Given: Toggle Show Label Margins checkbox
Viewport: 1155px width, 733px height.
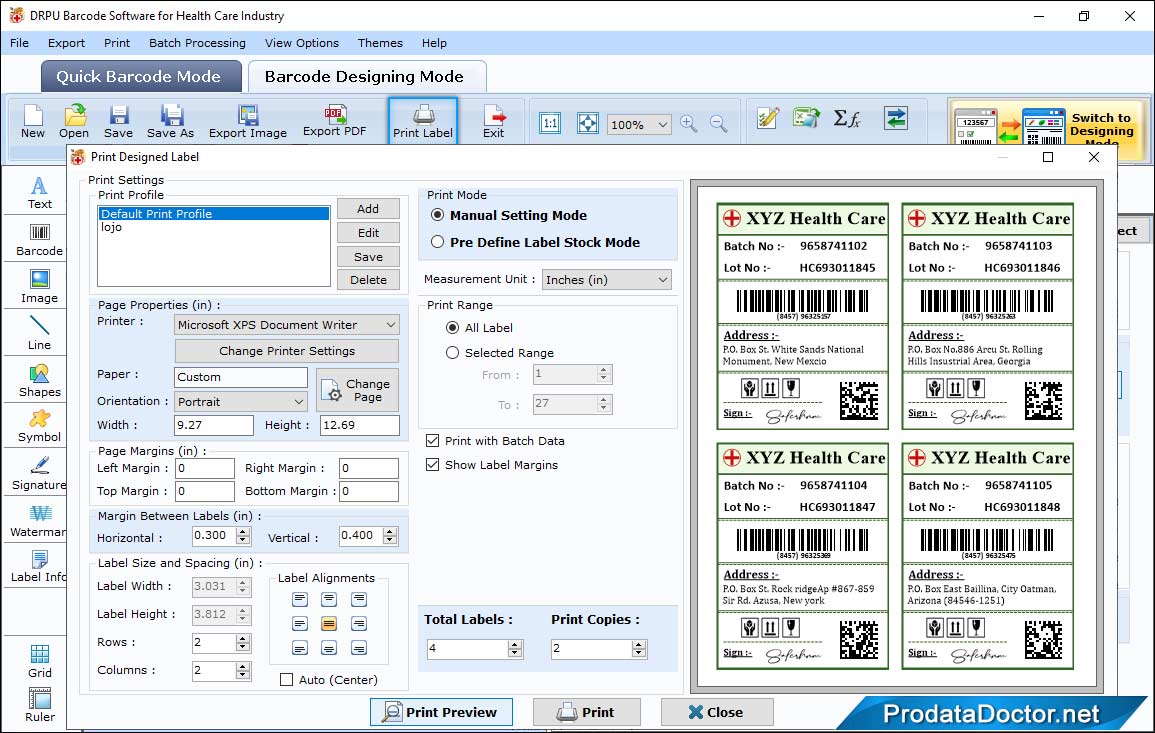Looking at the screenshot, I should point(432,465).
